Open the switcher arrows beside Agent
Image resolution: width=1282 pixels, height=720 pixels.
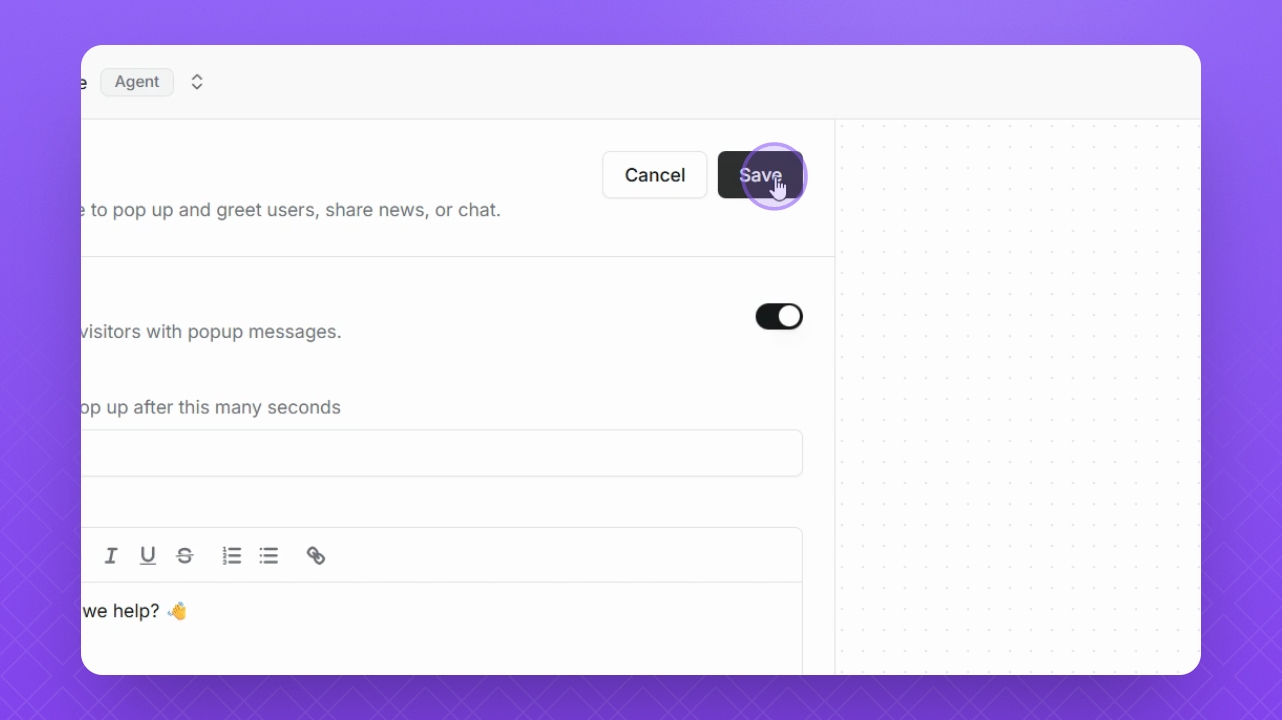pos(197,82)
